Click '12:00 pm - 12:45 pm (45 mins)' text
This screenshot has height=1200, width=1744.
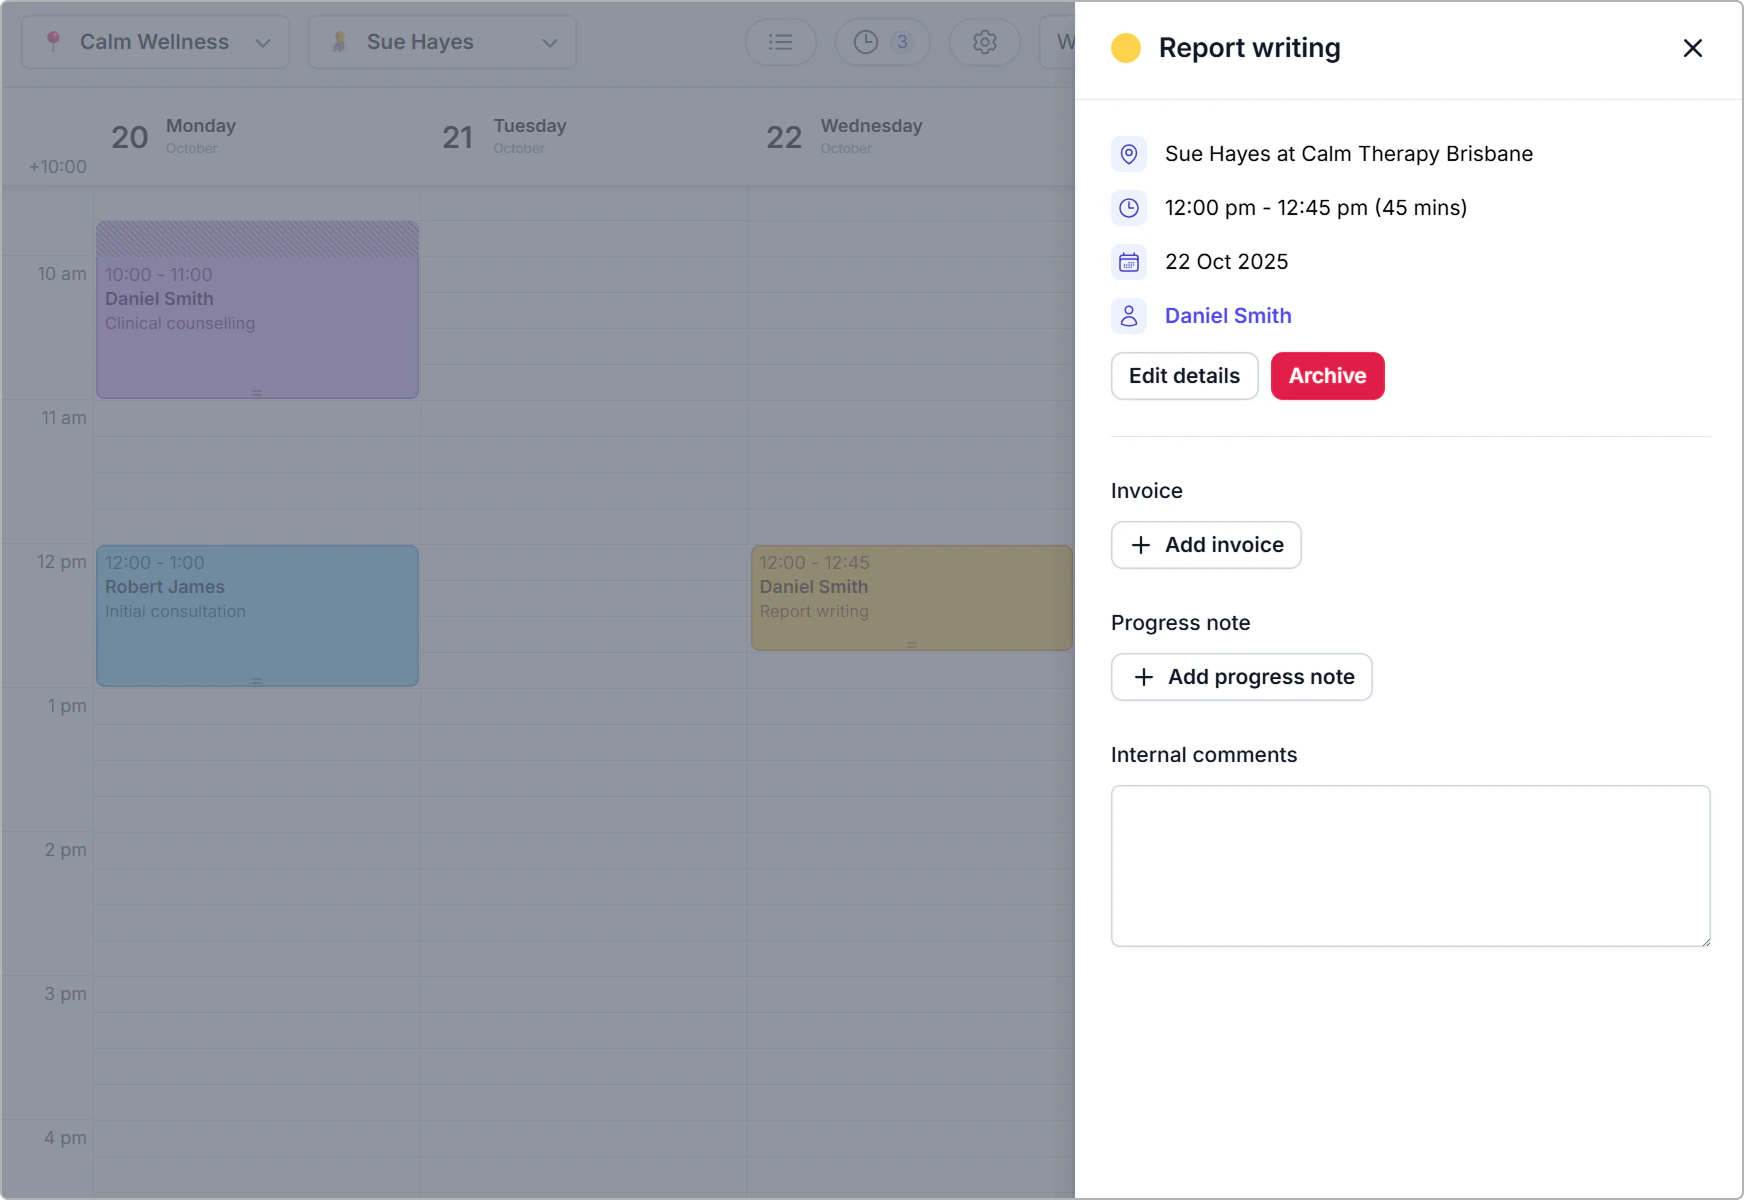[1316, 208]
